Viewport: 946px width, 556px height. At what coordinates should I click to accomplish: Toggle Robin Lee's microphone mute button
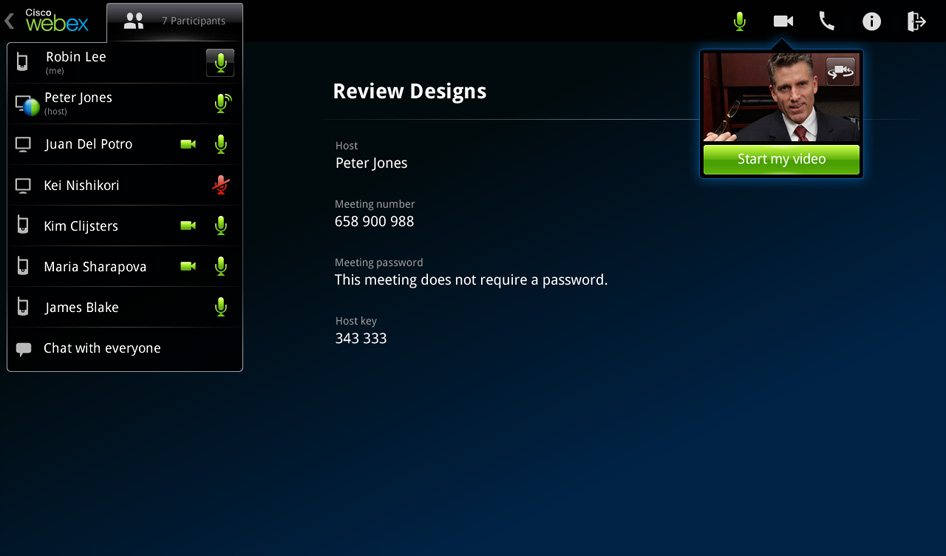point(220,63)
